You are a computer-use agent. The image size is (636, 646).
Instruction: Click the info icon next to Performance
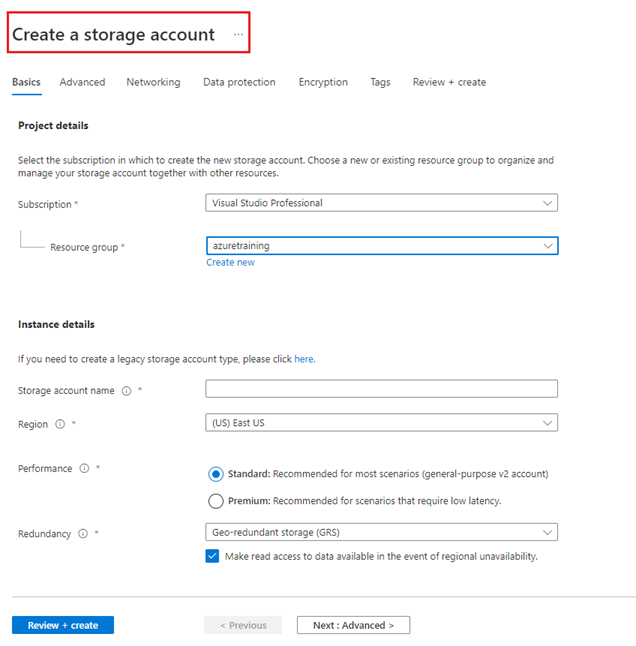coord(84,468)
